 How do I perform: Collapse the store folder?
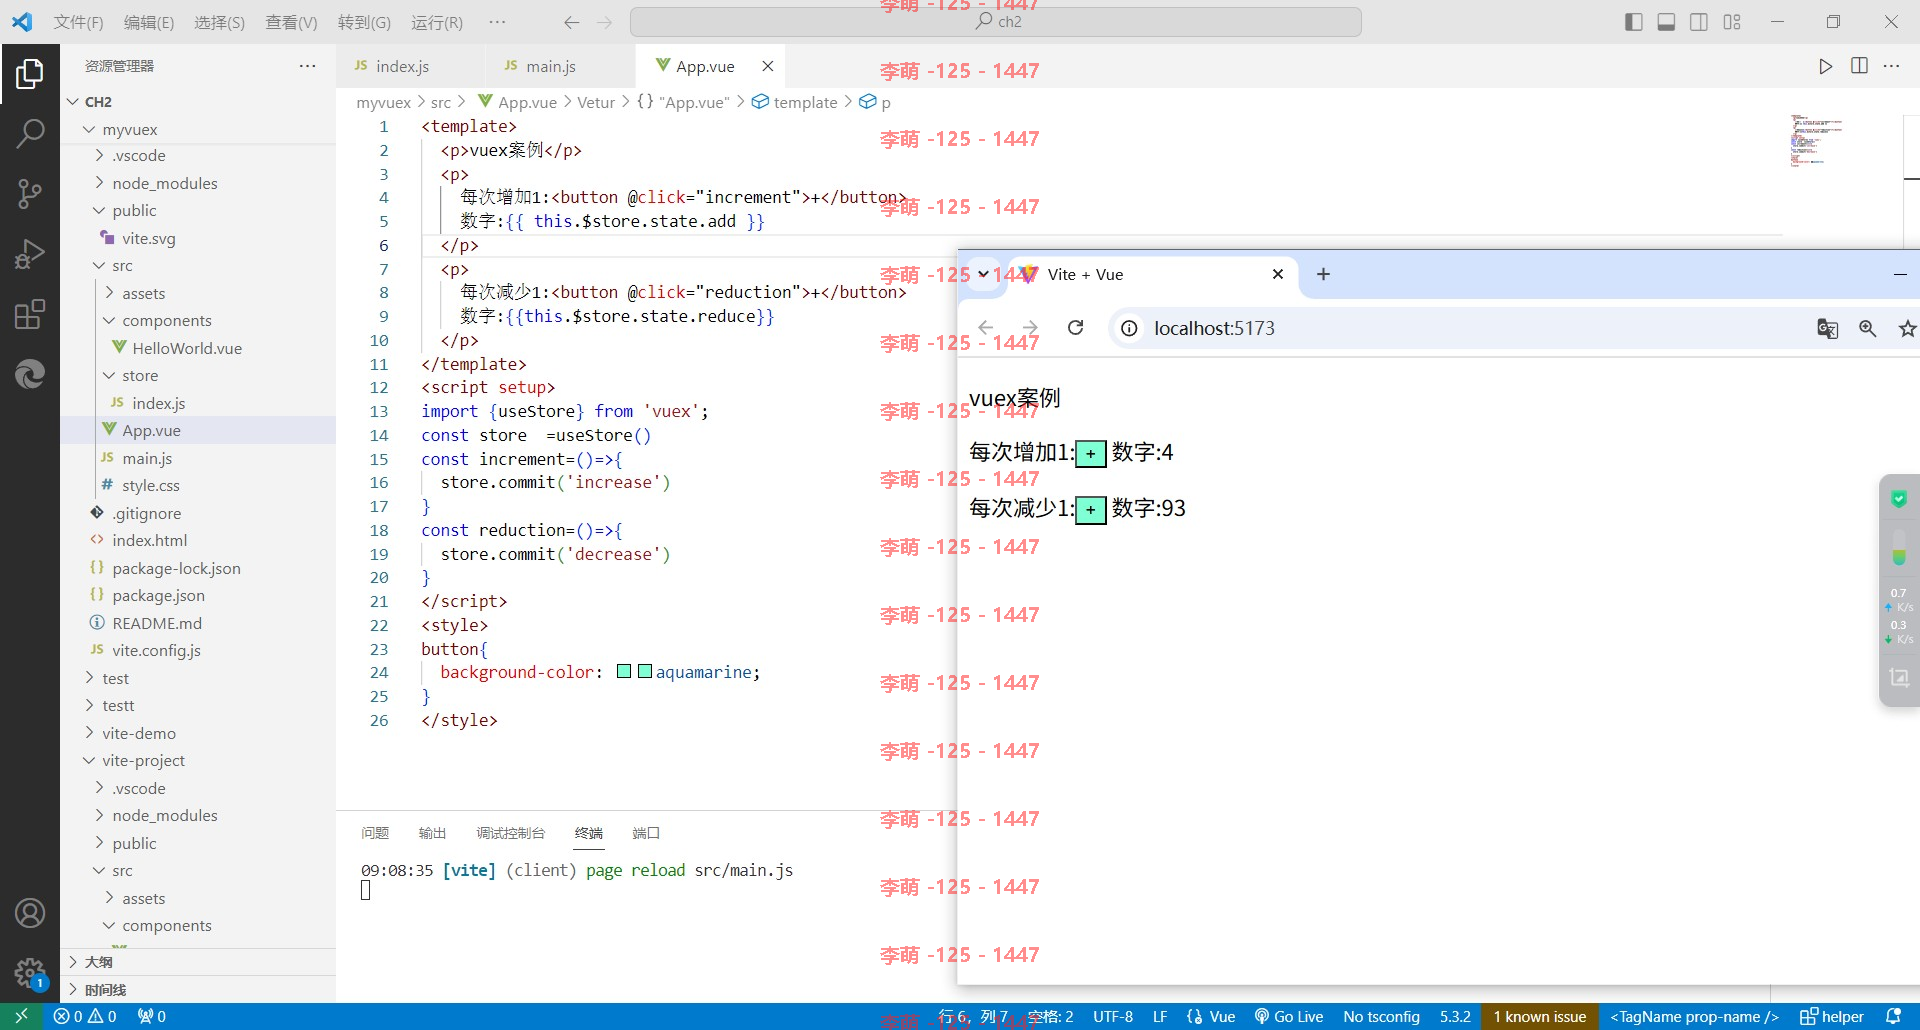[109, 376]
